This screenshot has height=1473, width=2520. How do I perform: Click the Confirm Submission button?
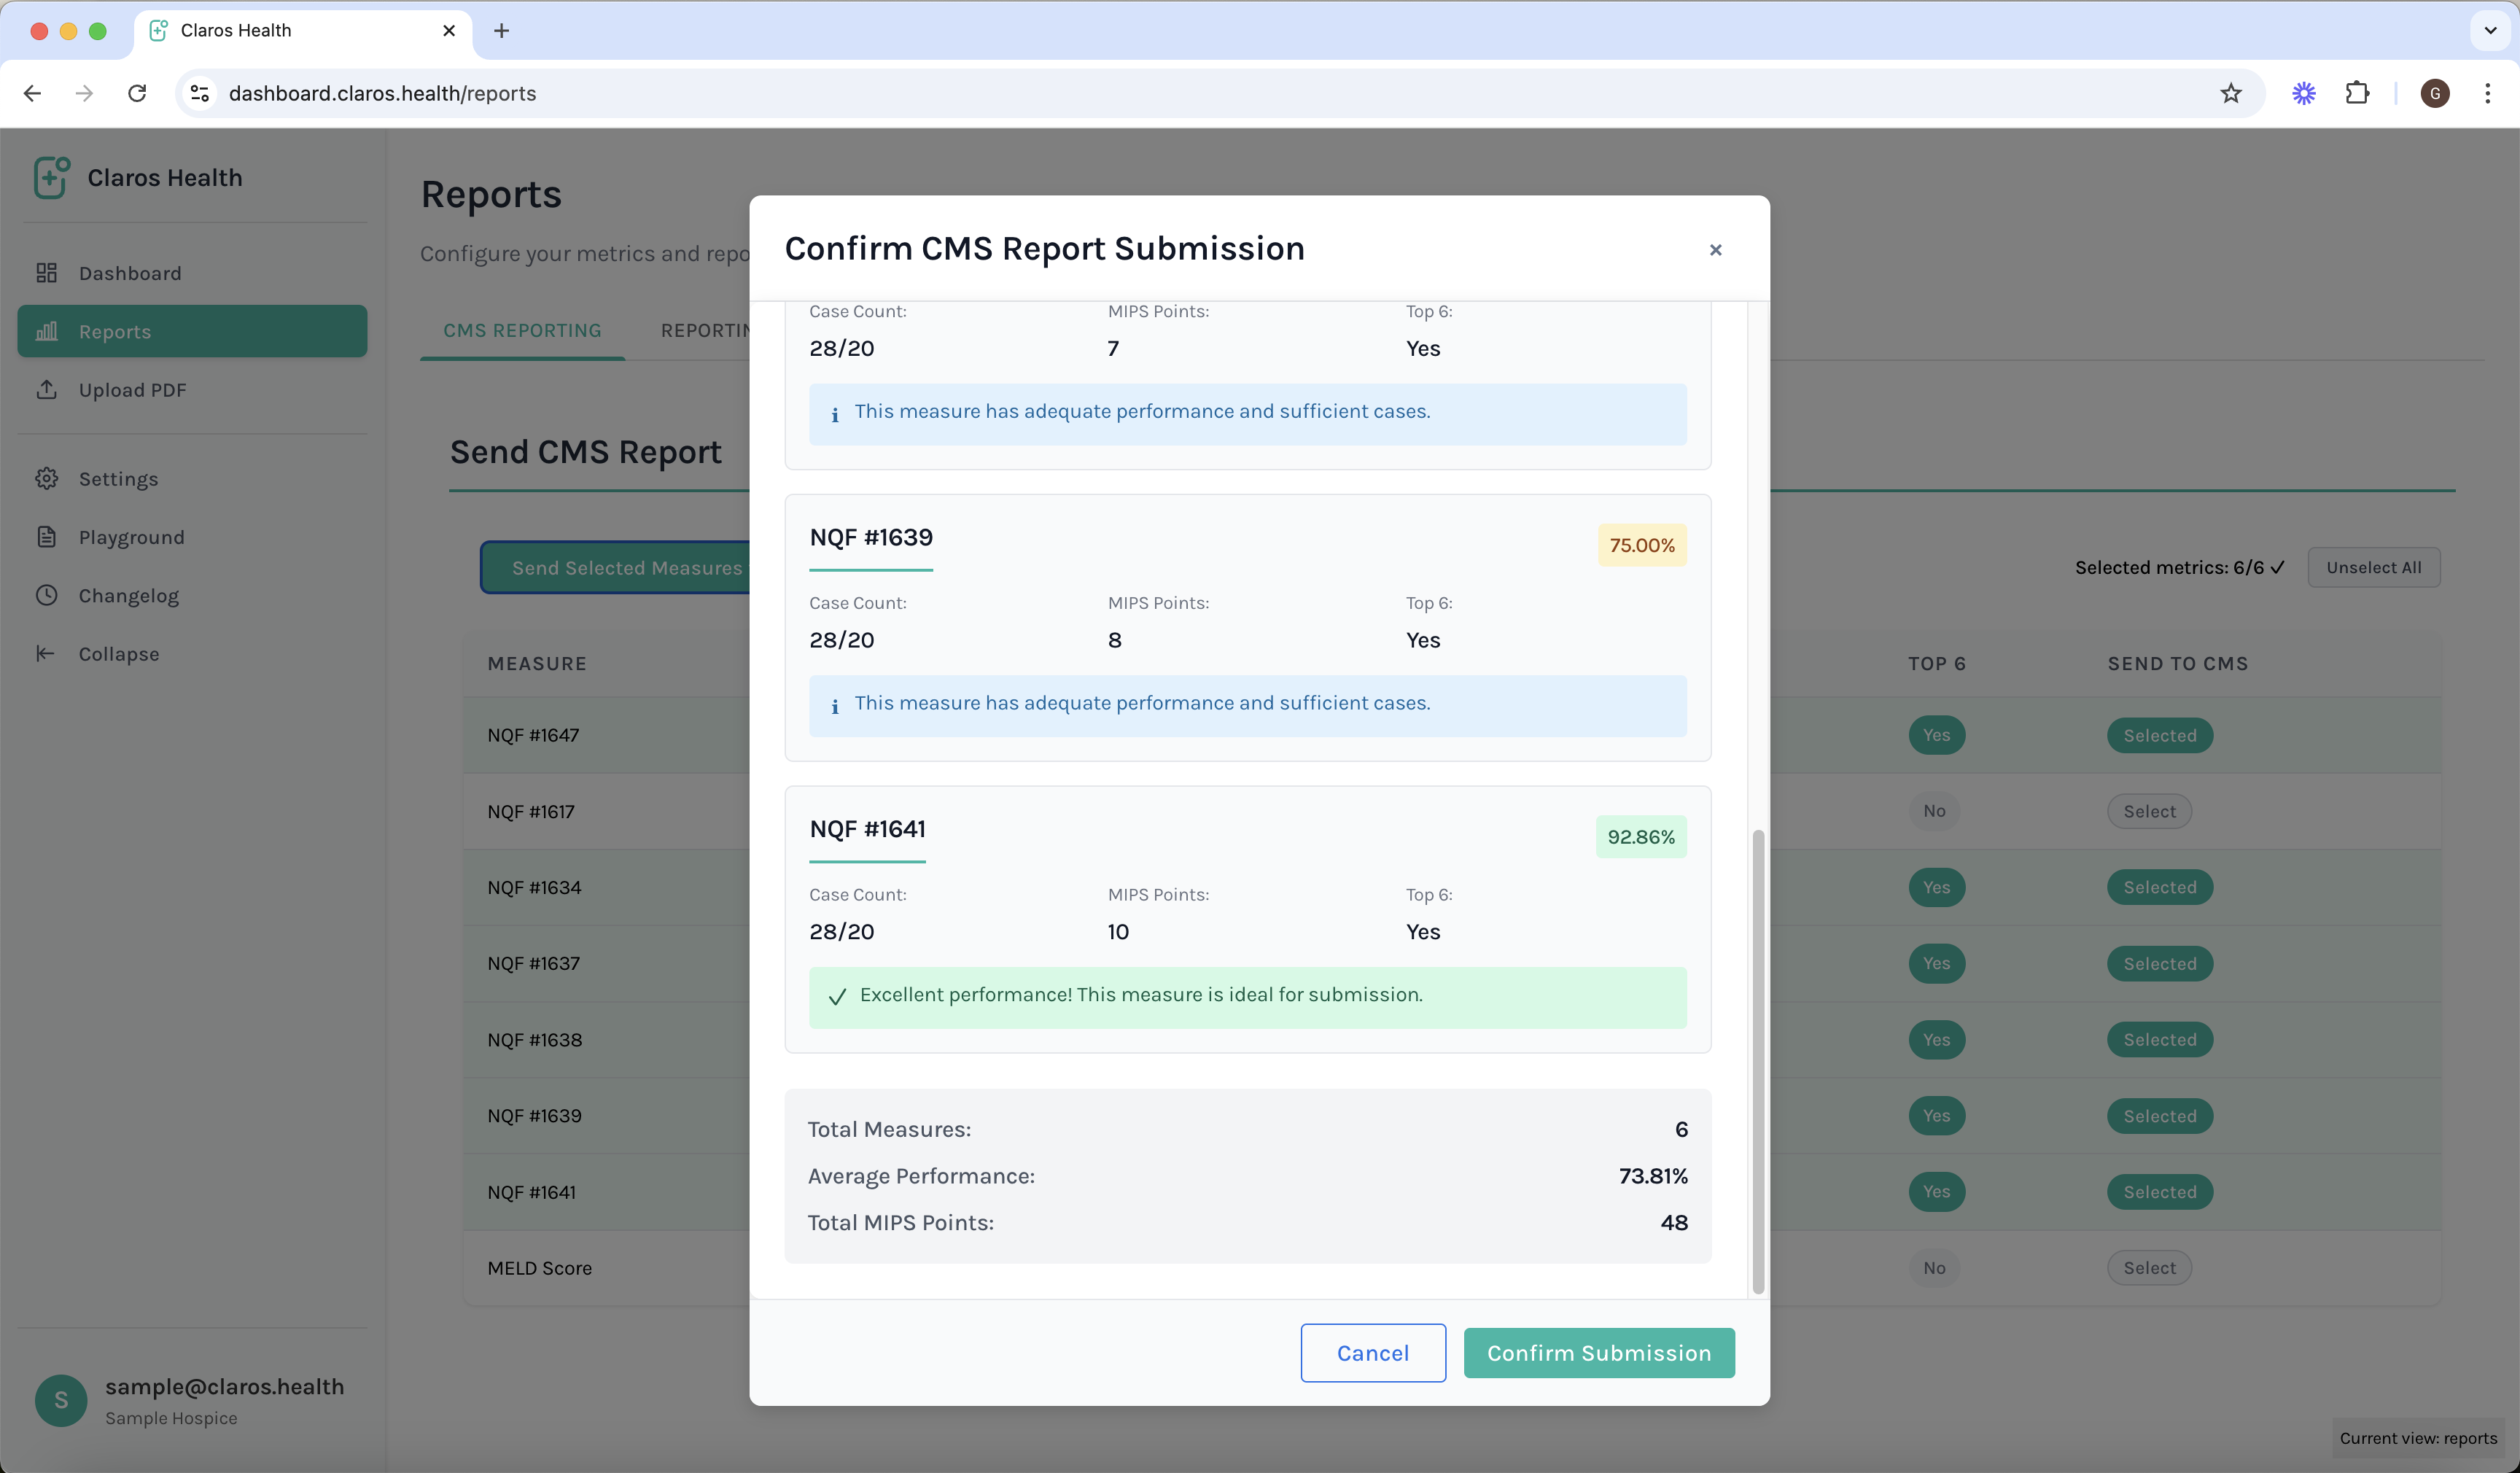[x=1598, y=1352]
